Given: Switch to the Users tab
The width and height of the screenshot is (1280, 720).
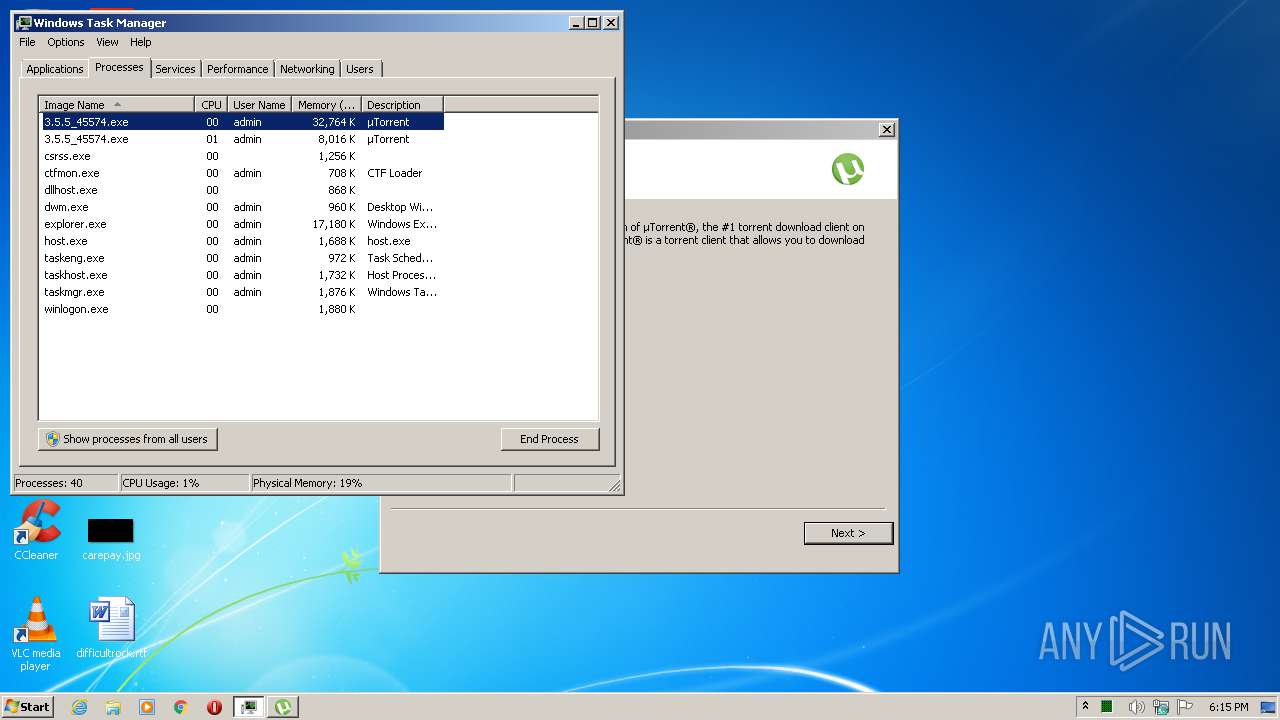Looking at the screenshot, I should point(360,69).
